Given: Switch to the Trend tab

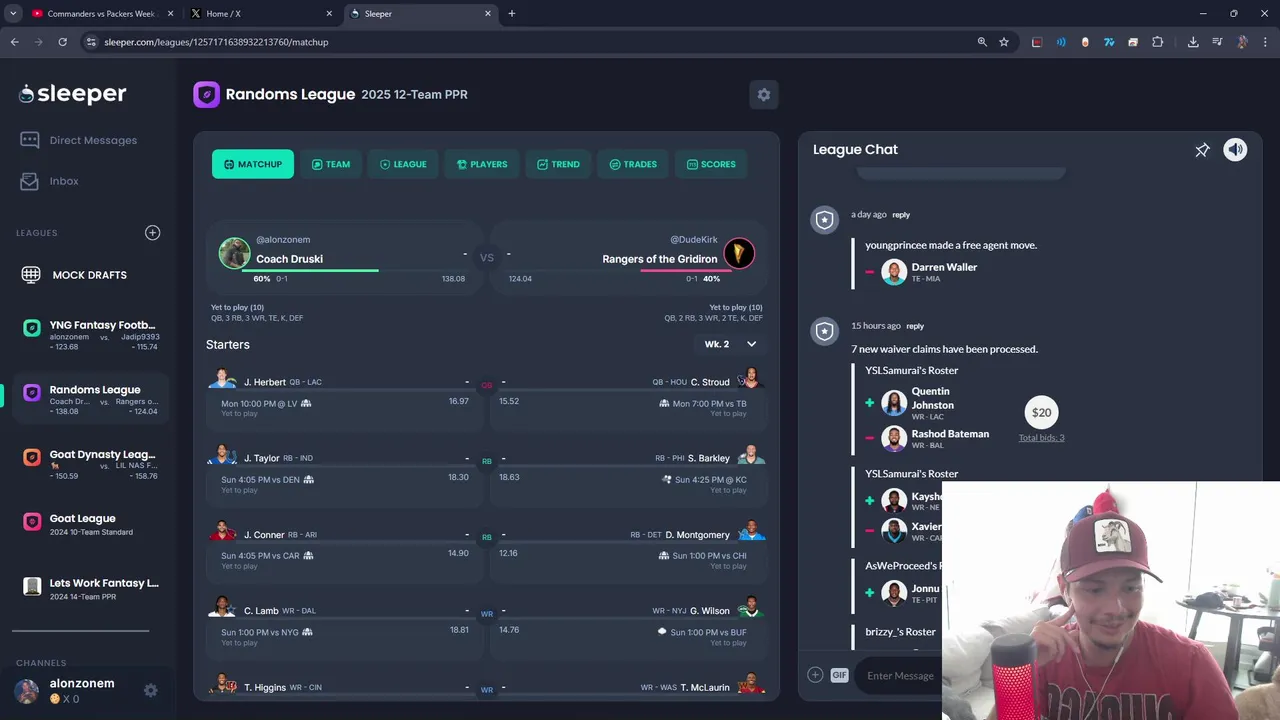Looking at the screenshot, I should (558, 164).
